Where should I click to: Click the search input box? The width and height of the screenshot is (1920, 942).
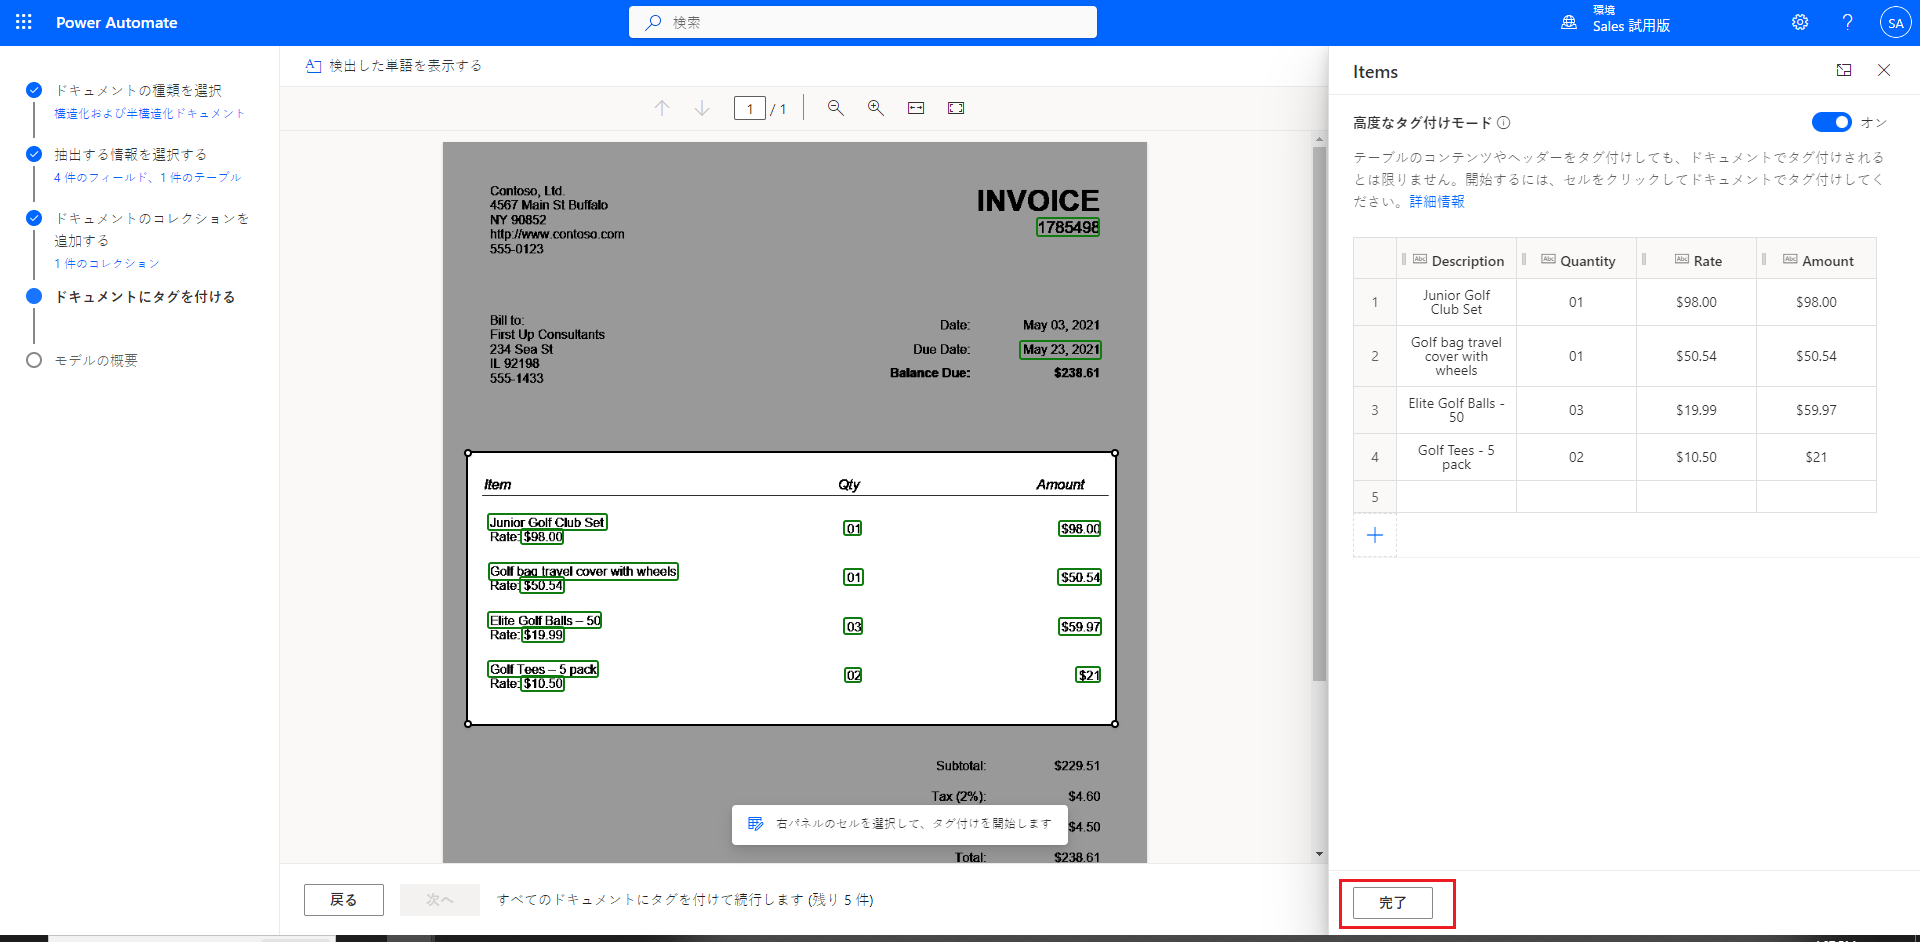point(863,22)
